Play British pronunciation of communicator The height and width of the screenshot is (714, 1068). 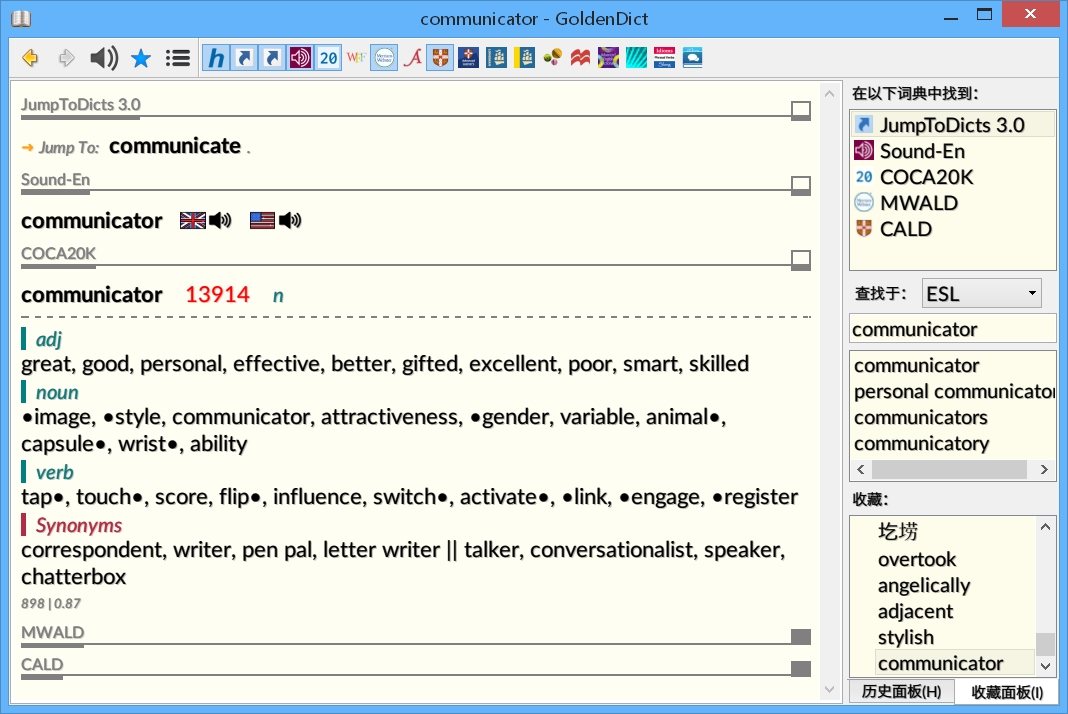(x=220, y=220)
